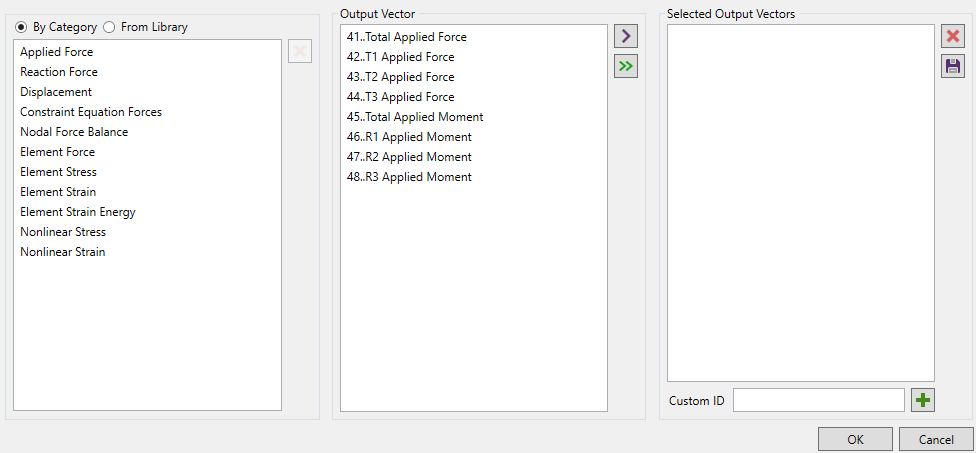
Task: Select the By Category radio button
Action: click(x=21, y=27)
